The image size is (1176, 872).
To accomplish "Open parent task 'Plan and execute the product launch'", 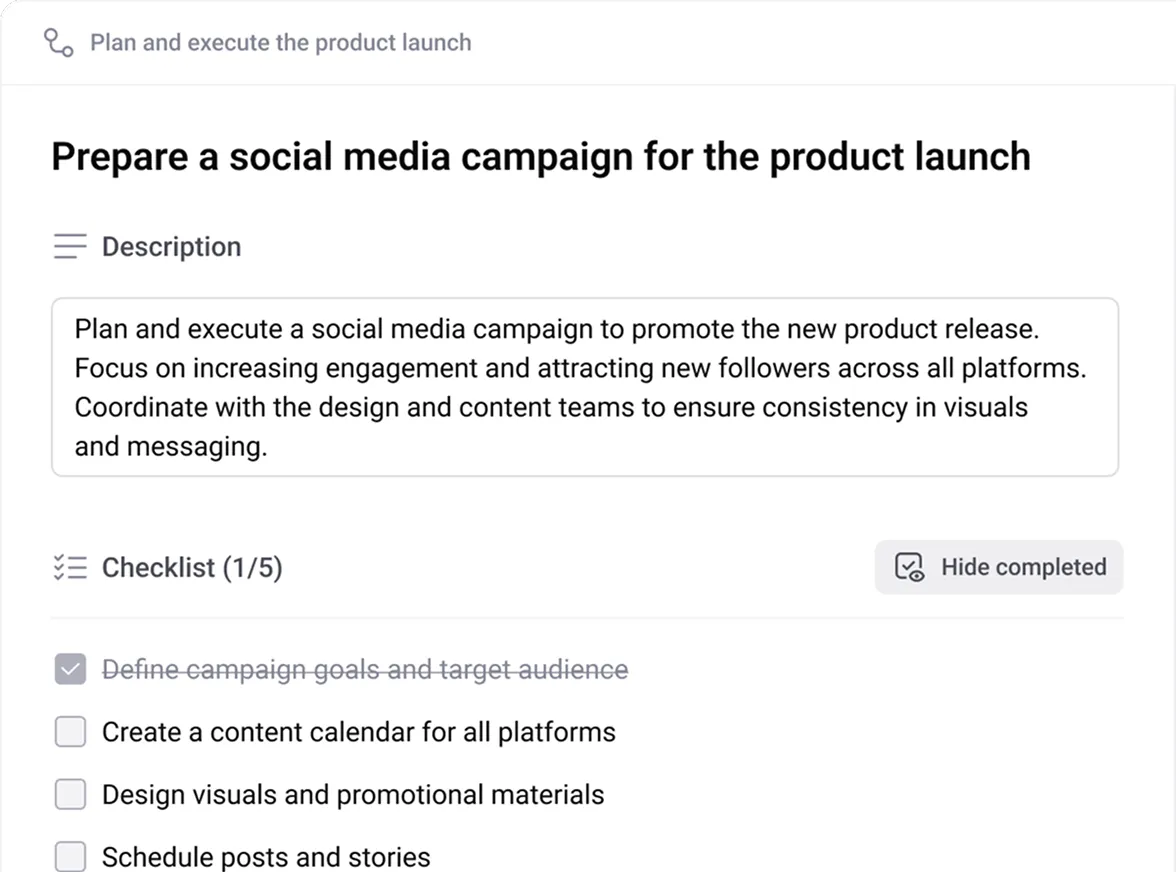I will pyautogui.click(x=280, y=43).
